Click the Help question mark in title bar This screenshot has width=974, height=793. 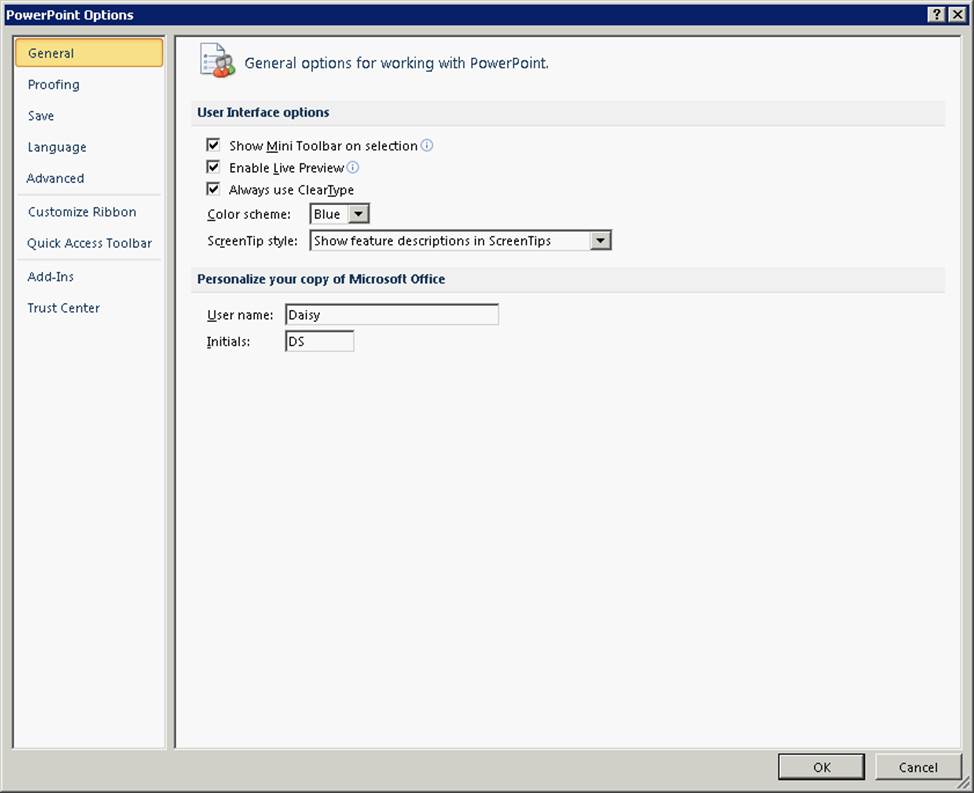(936, 14)
